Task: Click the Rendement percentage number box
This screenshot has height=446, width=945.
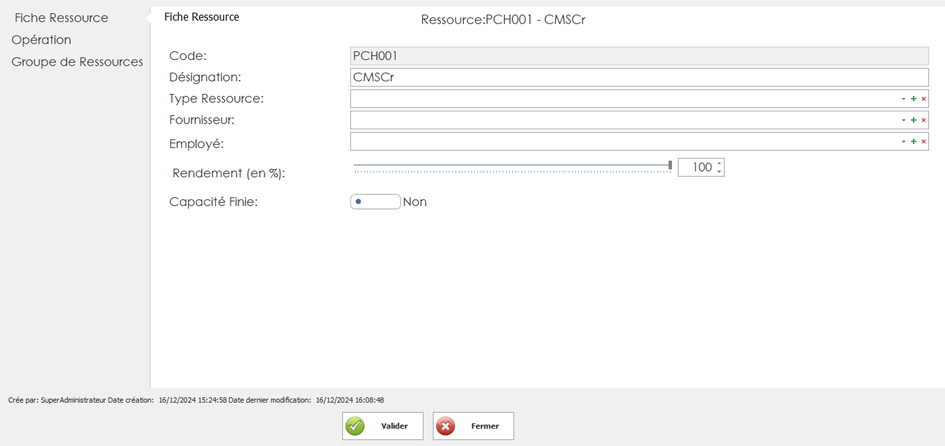Action: tap(696, 167)
